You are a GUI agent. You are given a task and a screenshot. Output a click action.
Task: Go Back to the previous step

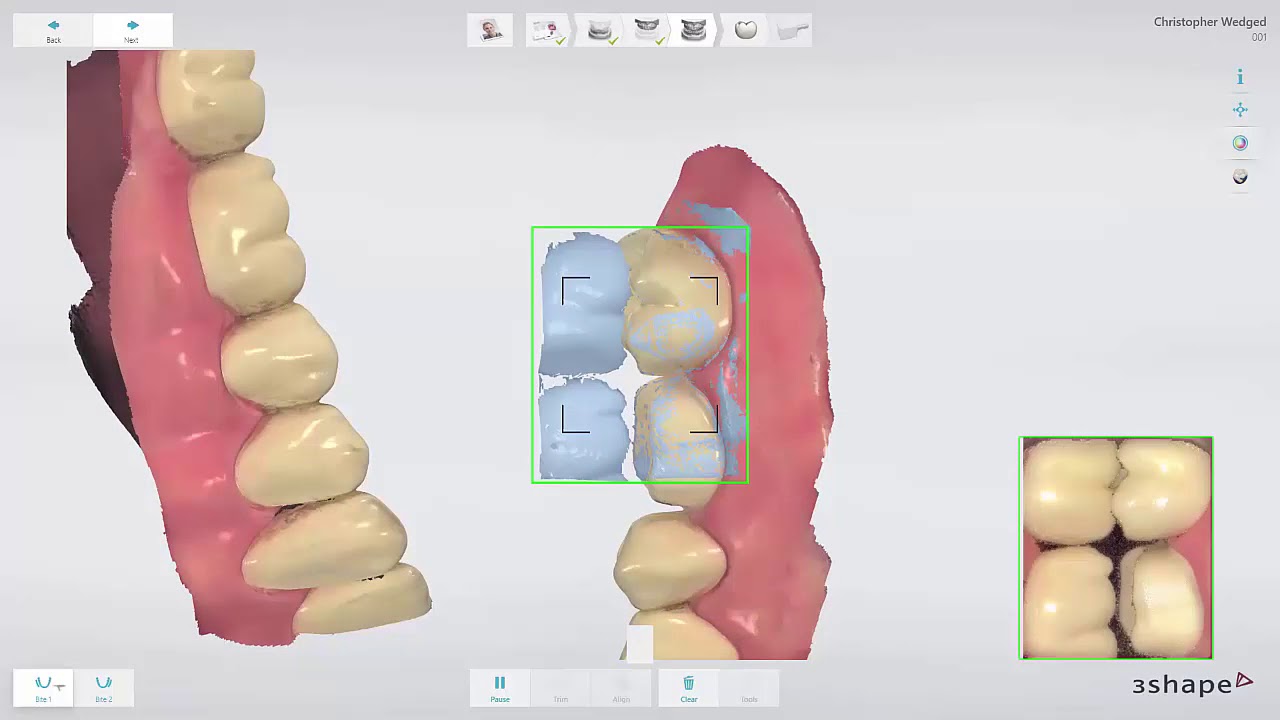[53, 30]
